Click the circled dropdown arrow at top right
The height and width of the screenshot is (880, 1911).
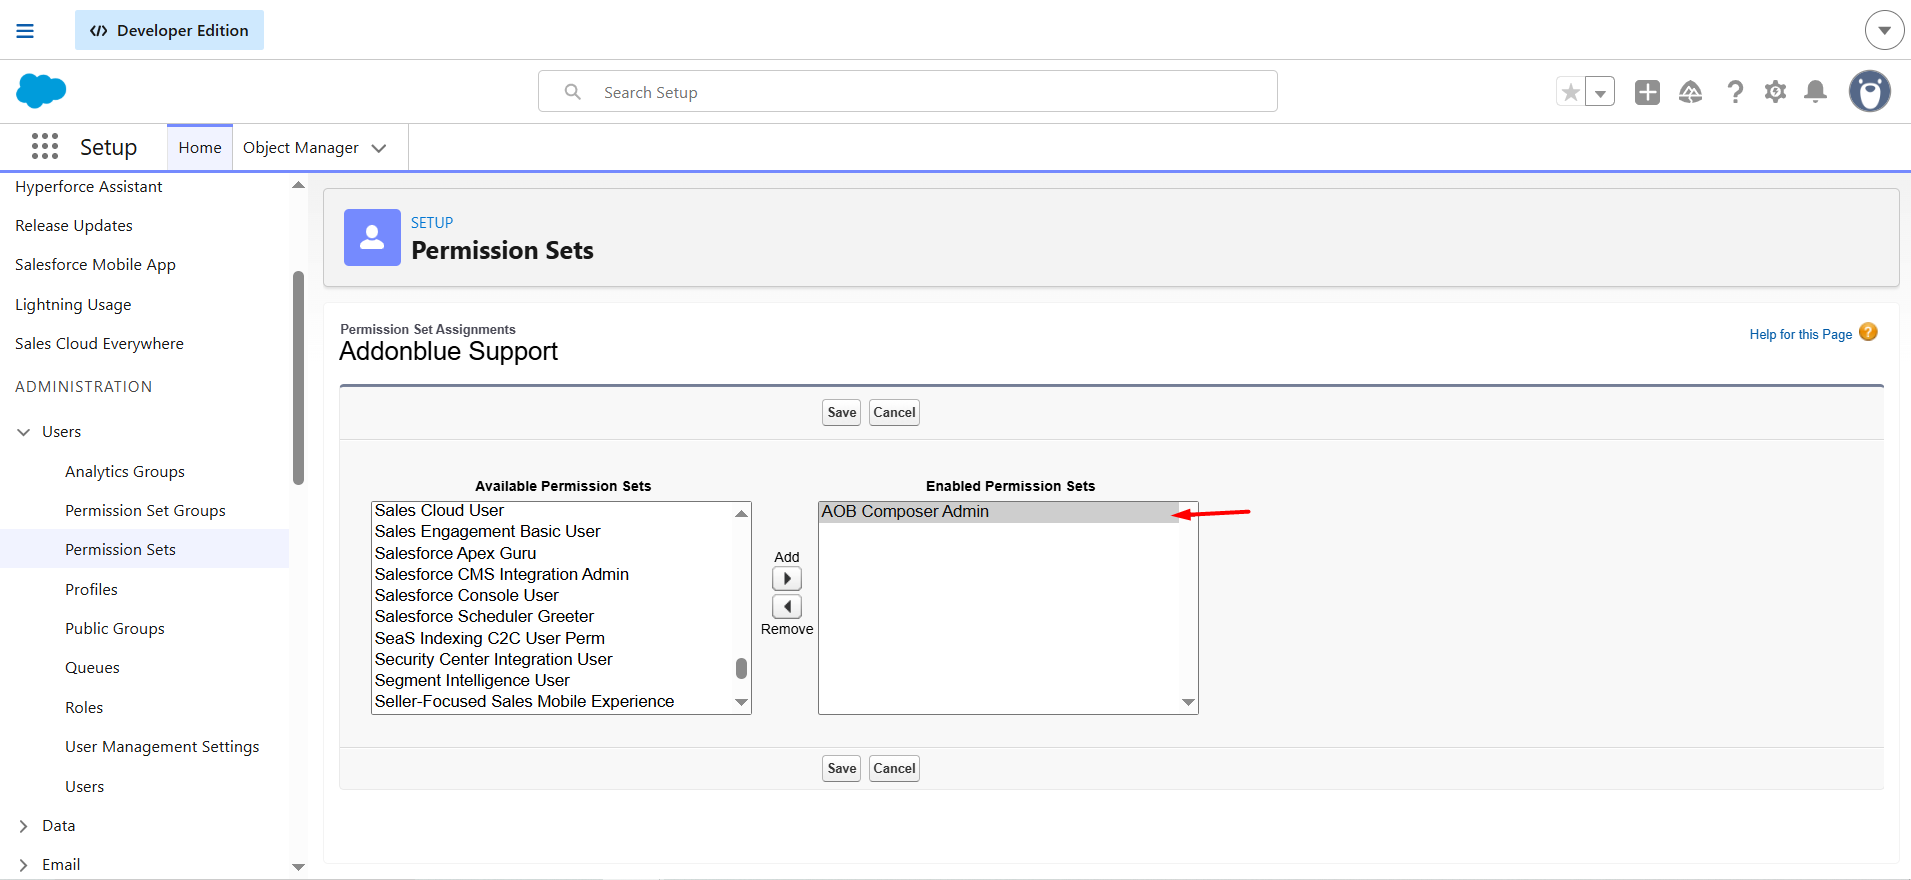pyautogui.click(x=1884, y=30)
